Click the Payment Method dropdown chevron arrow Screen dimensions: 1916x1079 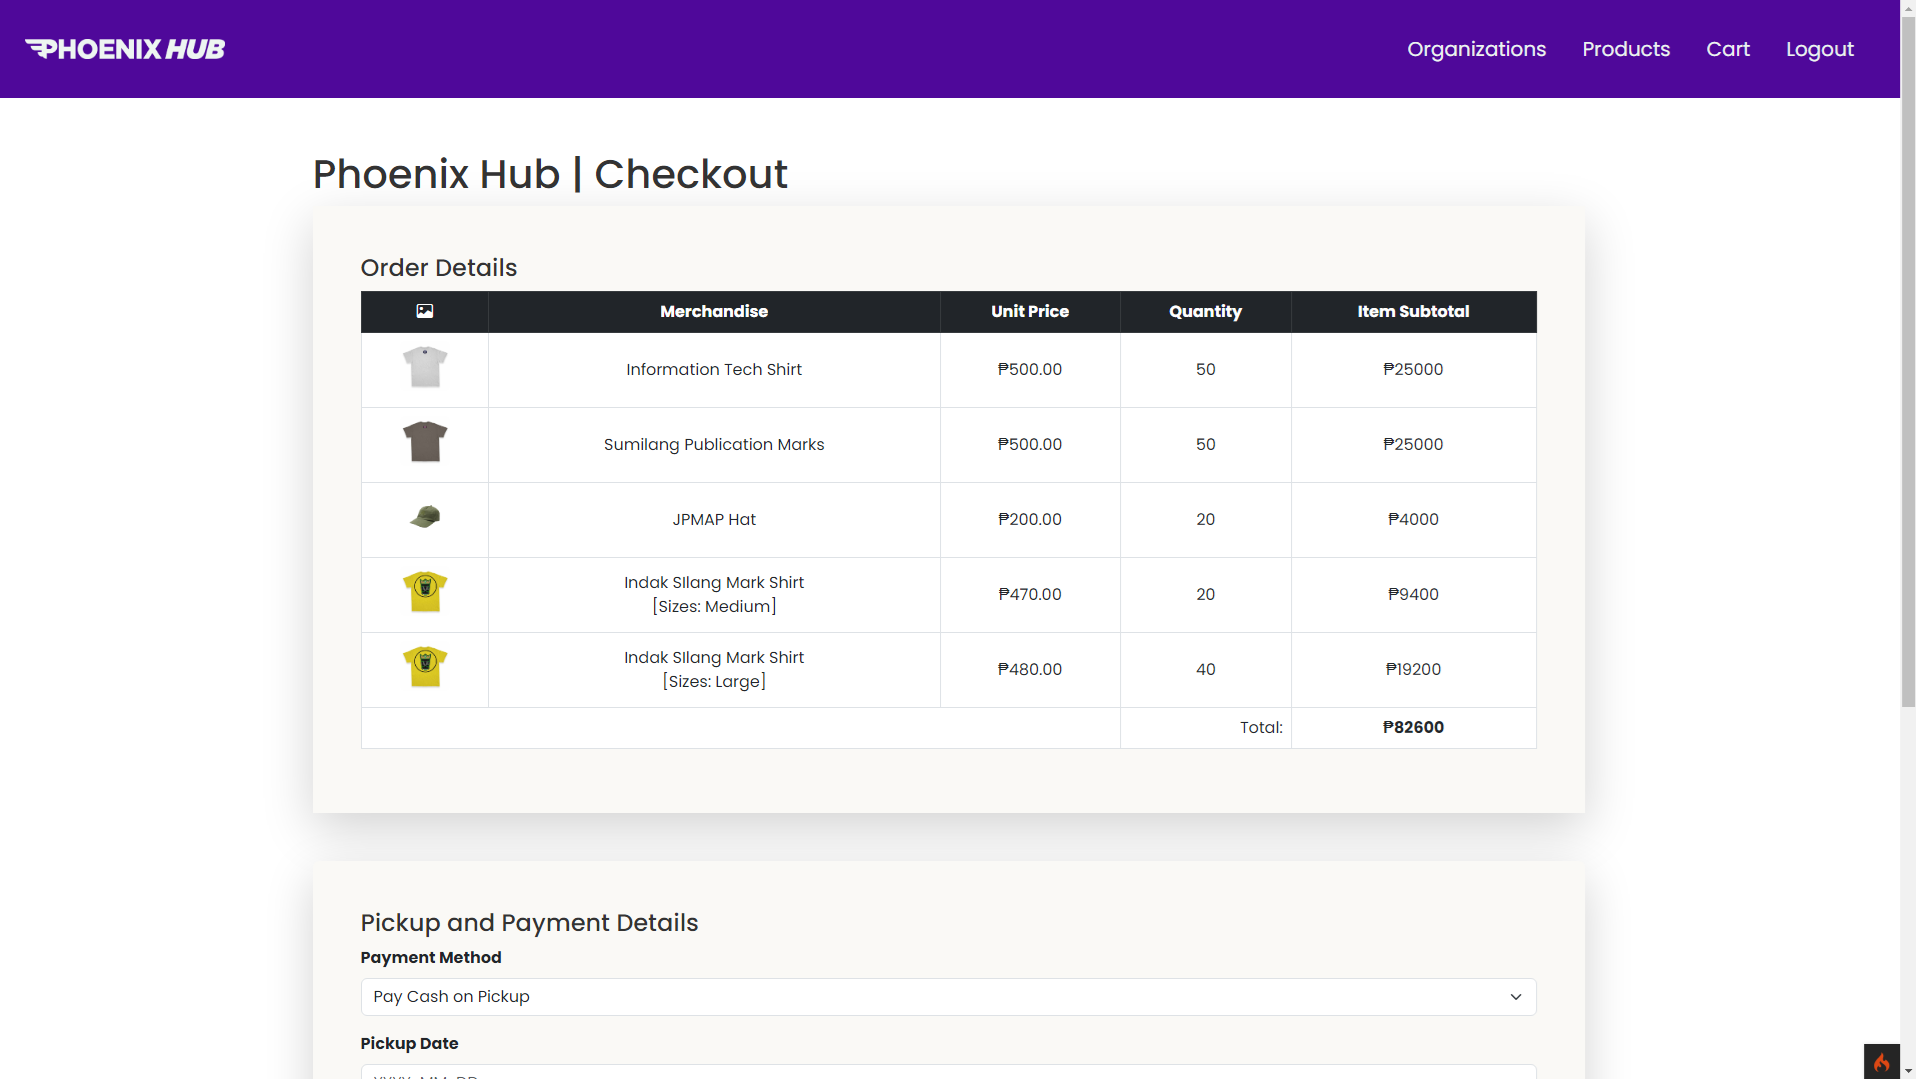(1515, 997)
